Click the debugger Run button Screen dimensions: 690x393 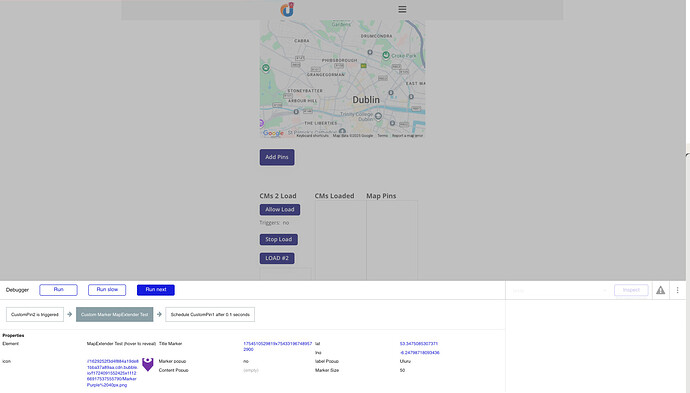[59, 290]
